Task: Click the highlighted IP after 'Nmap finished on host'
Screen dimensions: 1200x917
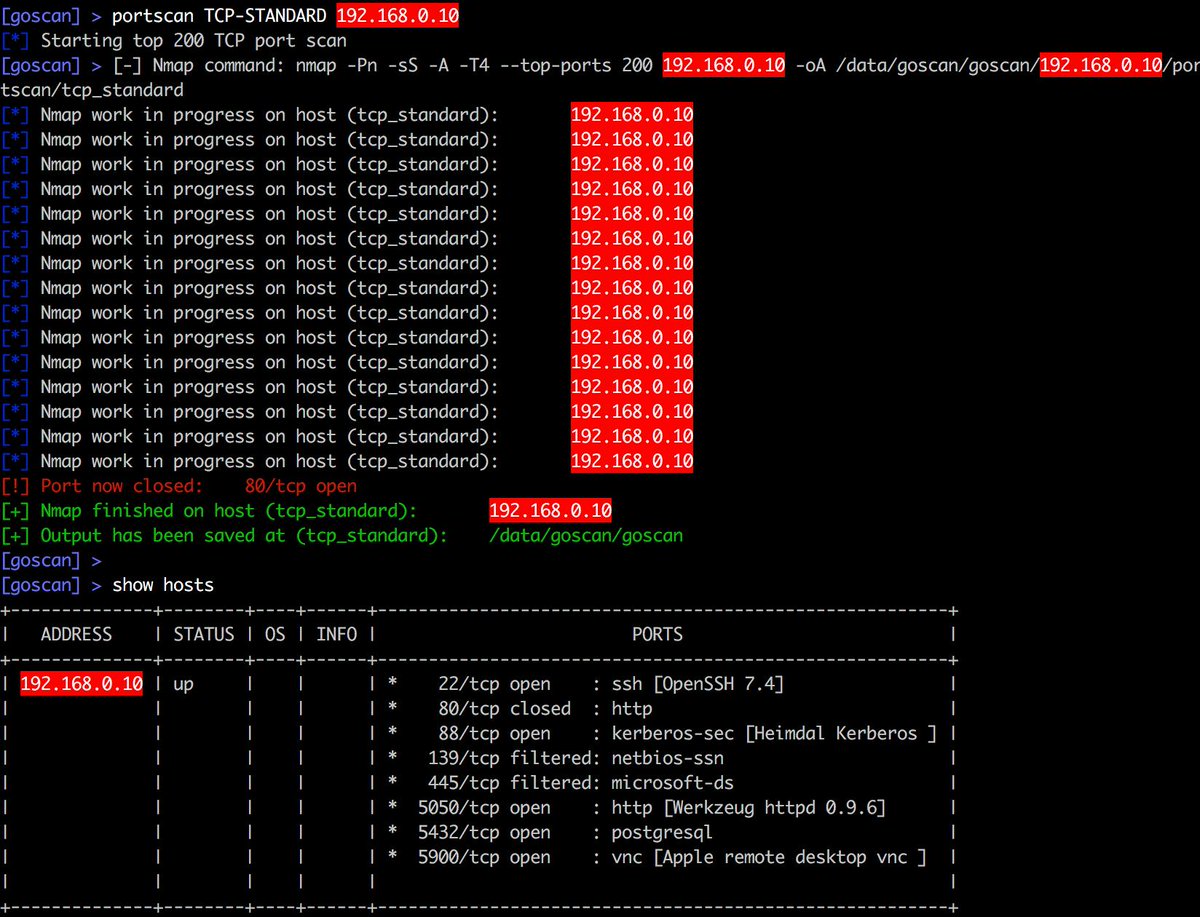Action: (x=550, y=511)
